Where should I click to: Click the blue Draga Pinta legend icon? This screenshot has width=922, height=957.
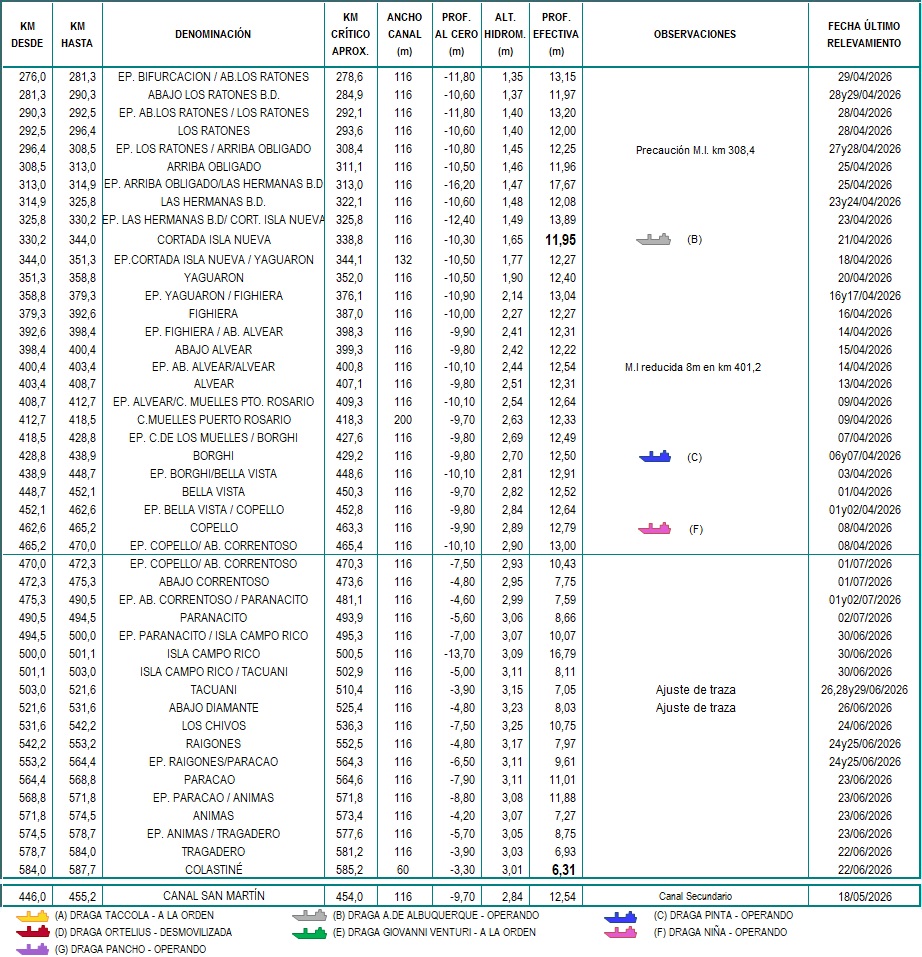[621, 916]
